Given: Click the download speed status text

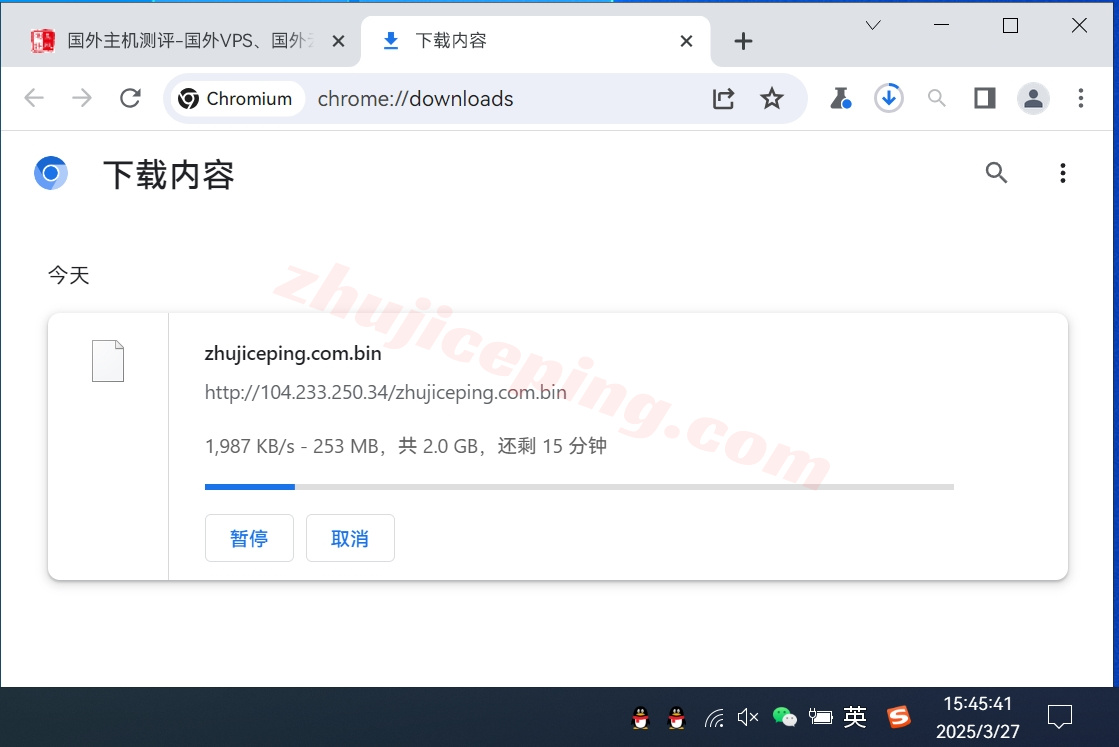Looking at the screenshot, I should click(x=405, y=446).
